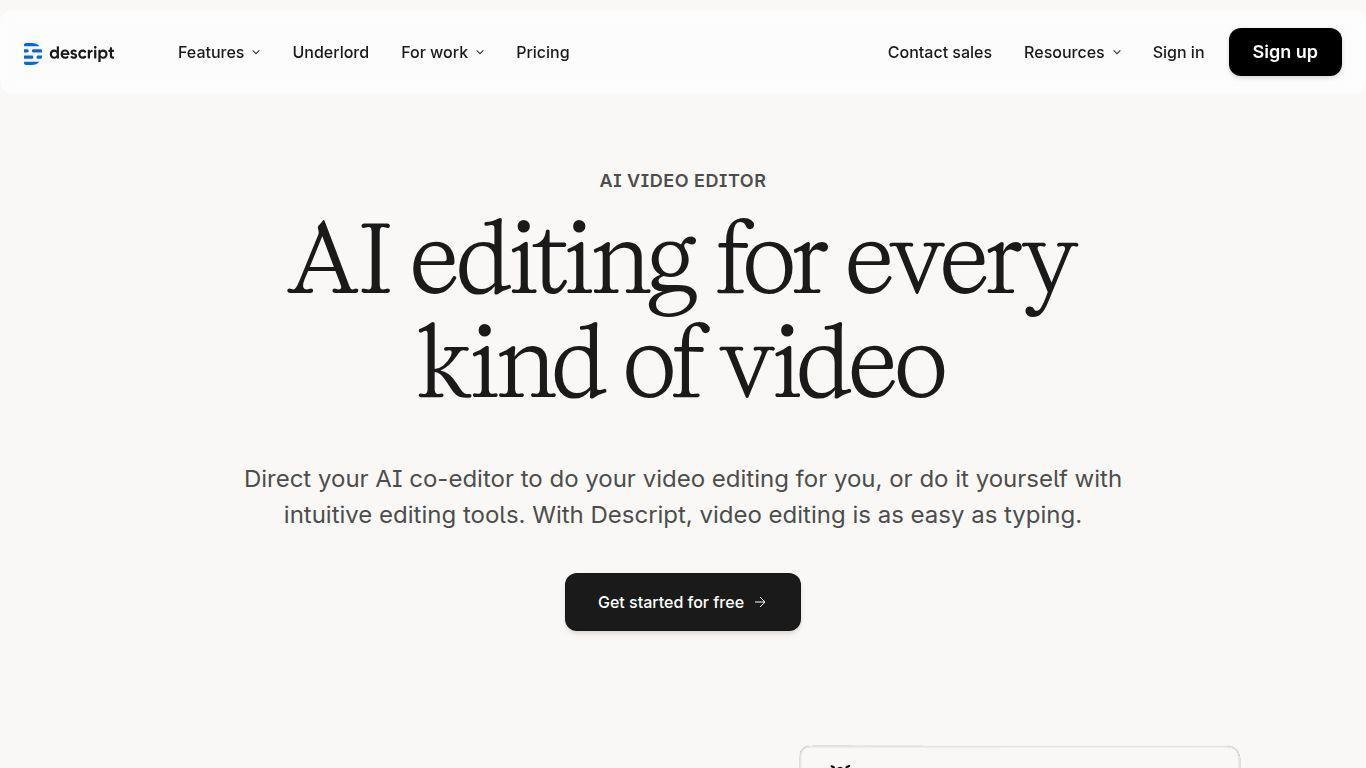This screenshot has width=1366, height=768.
Task: Expand the Resources dropdown chevron
Action: pos(1117,52)
